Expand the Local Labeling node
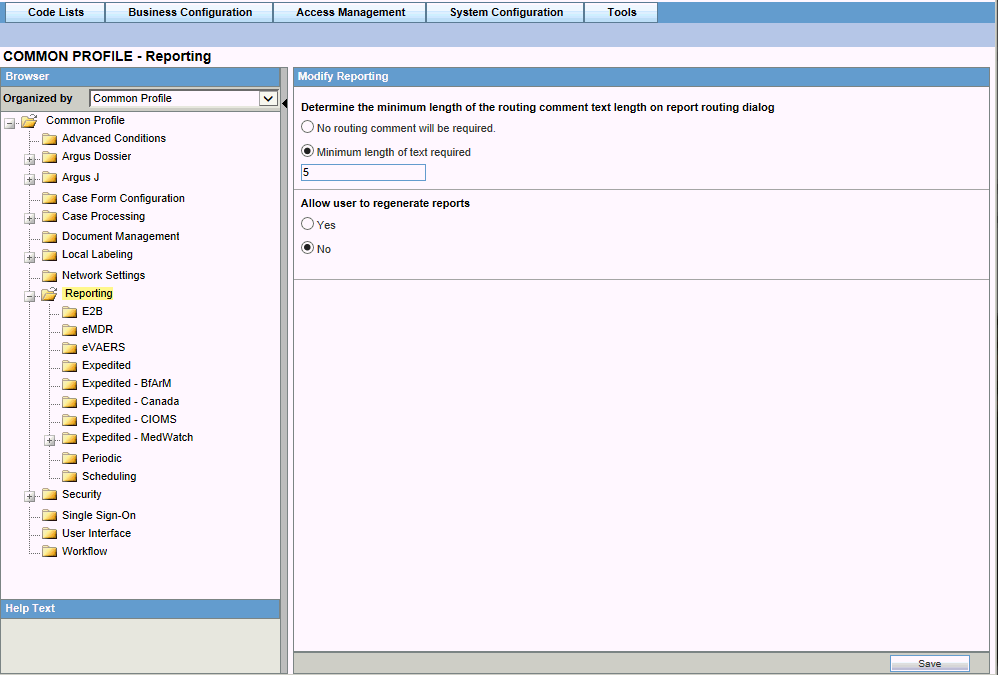The width and height of the screenshot is (998, 675). 29,258
